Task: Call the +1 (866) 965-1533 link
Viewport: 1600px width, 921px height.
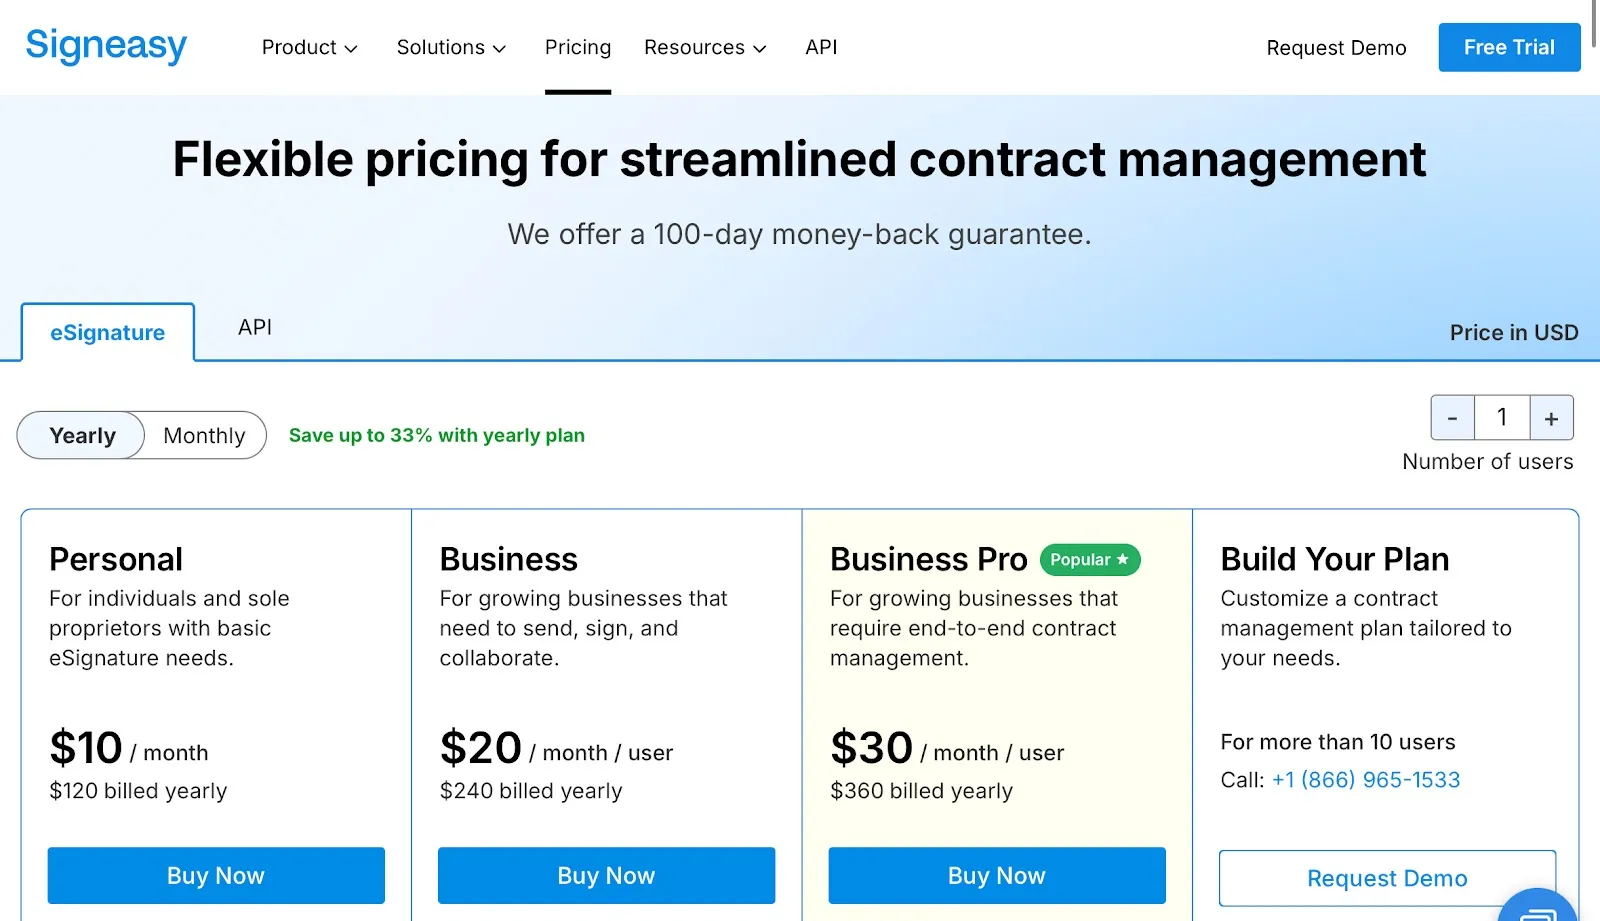Action: tap(1366, 780)
